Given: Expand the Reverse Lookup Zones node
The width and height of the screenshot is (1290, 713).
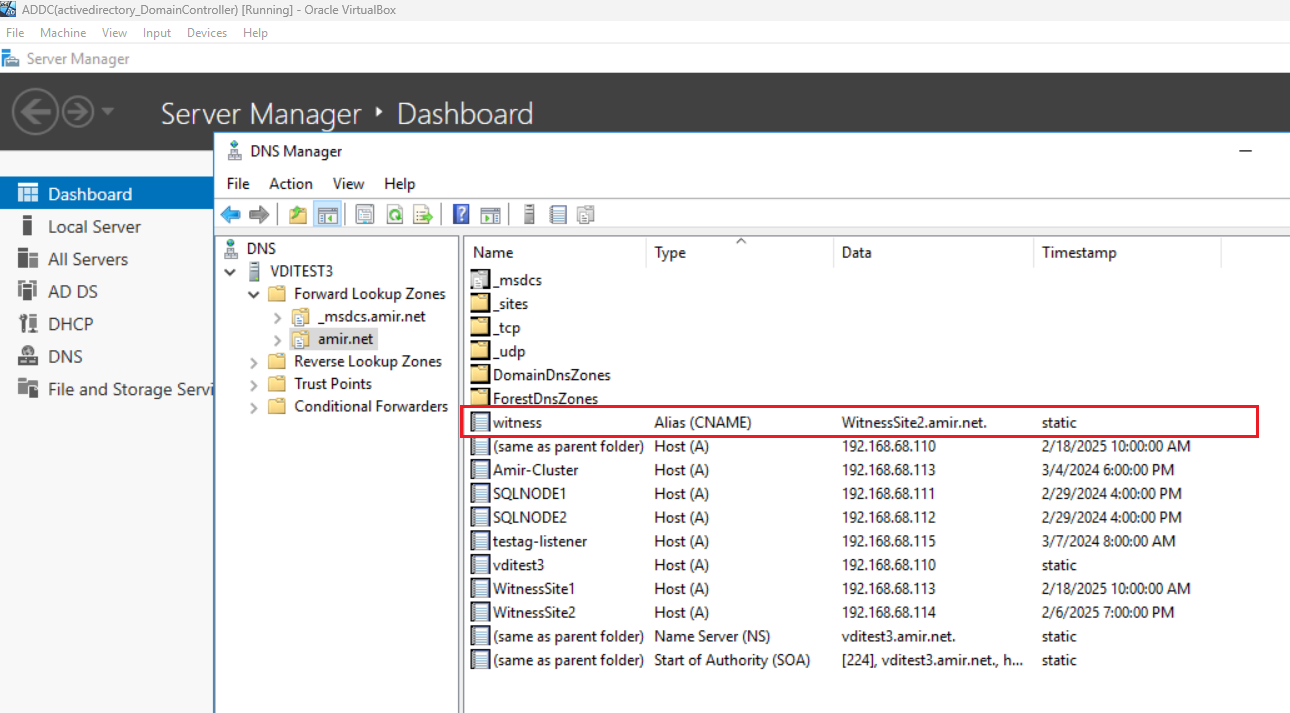Looking at the screenshot, I should 254,362.
